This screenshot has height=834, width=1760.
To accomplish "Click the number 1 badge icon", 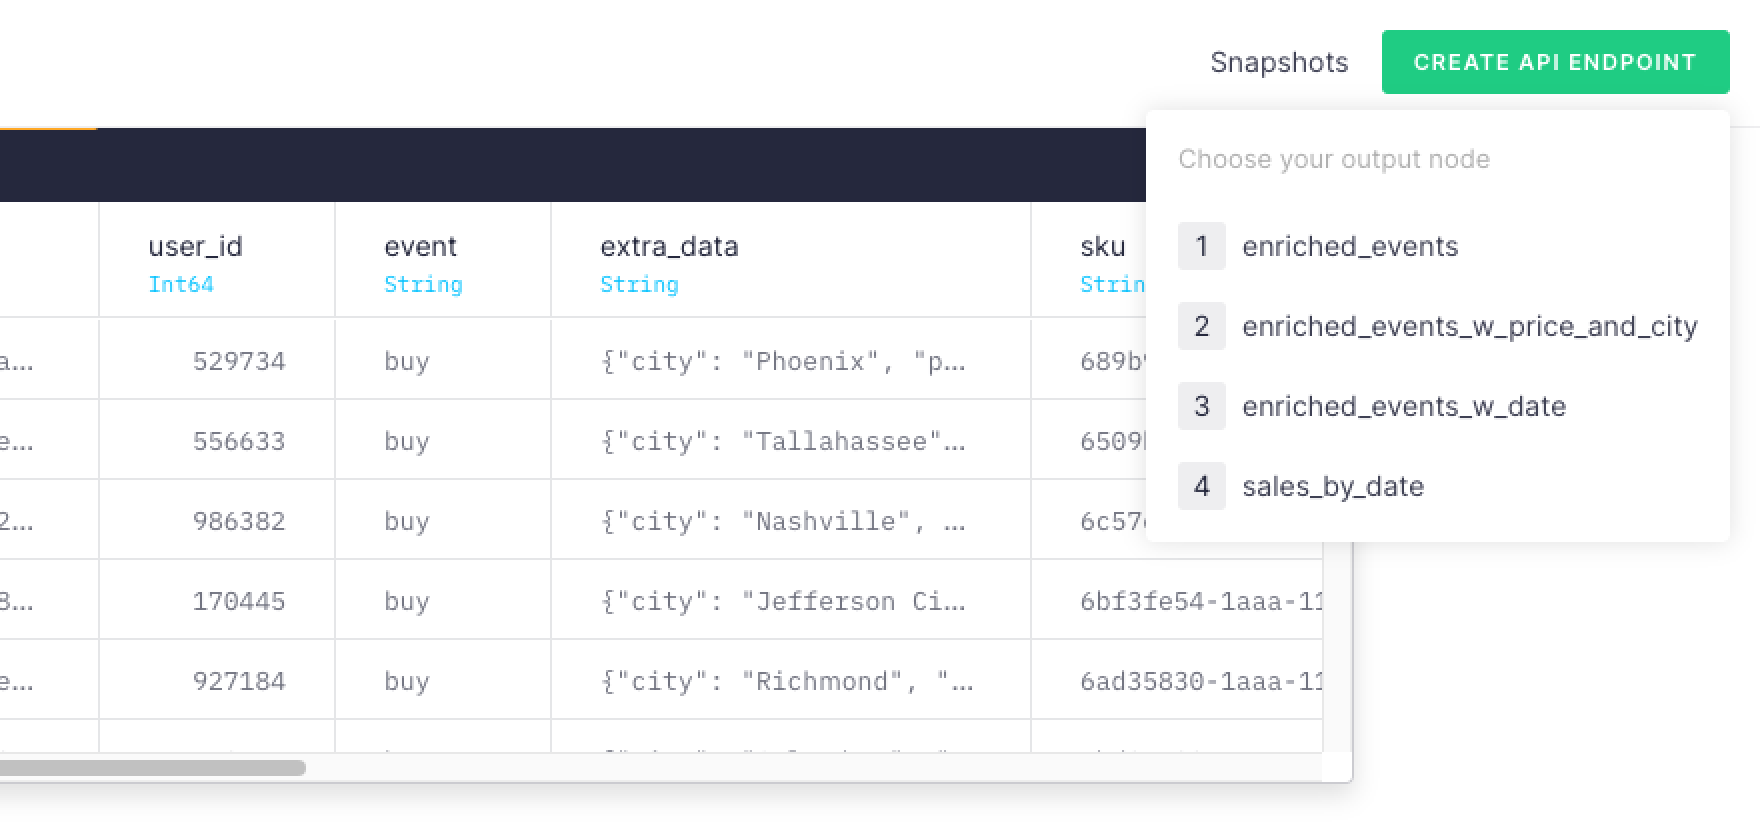I will 1202,246.
